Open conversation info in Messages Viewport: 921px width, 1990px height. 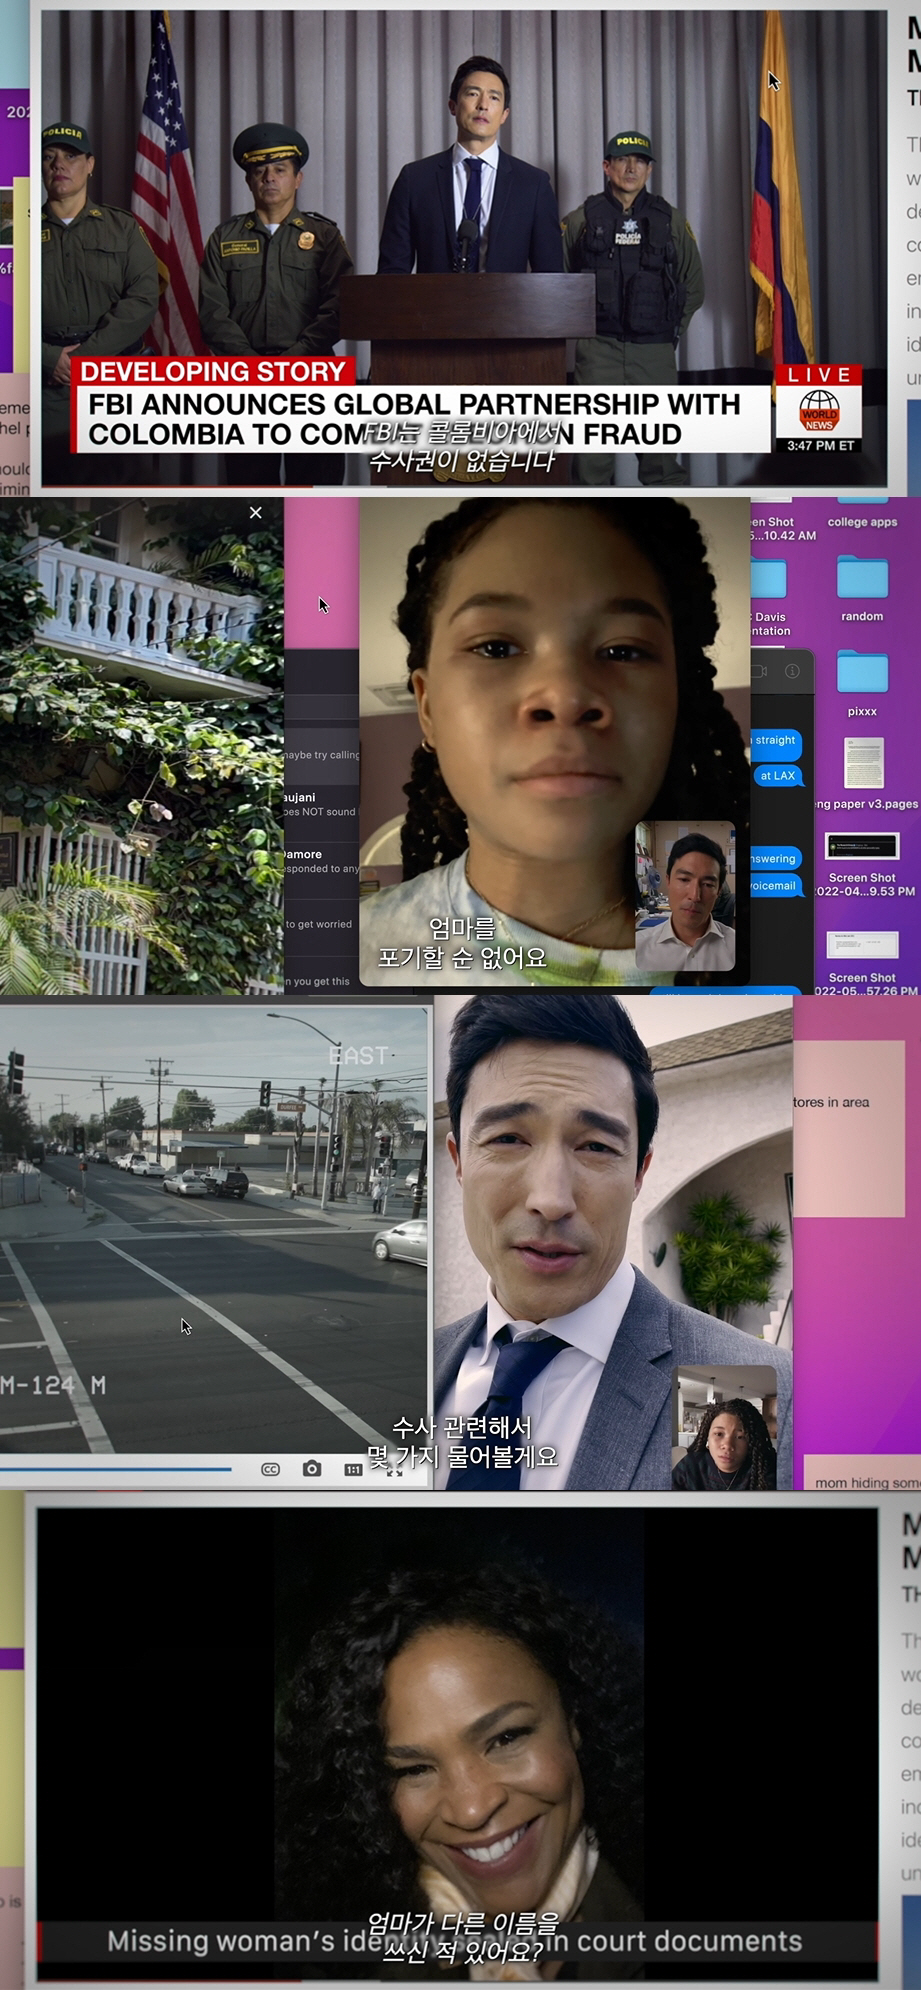[792, 671]
